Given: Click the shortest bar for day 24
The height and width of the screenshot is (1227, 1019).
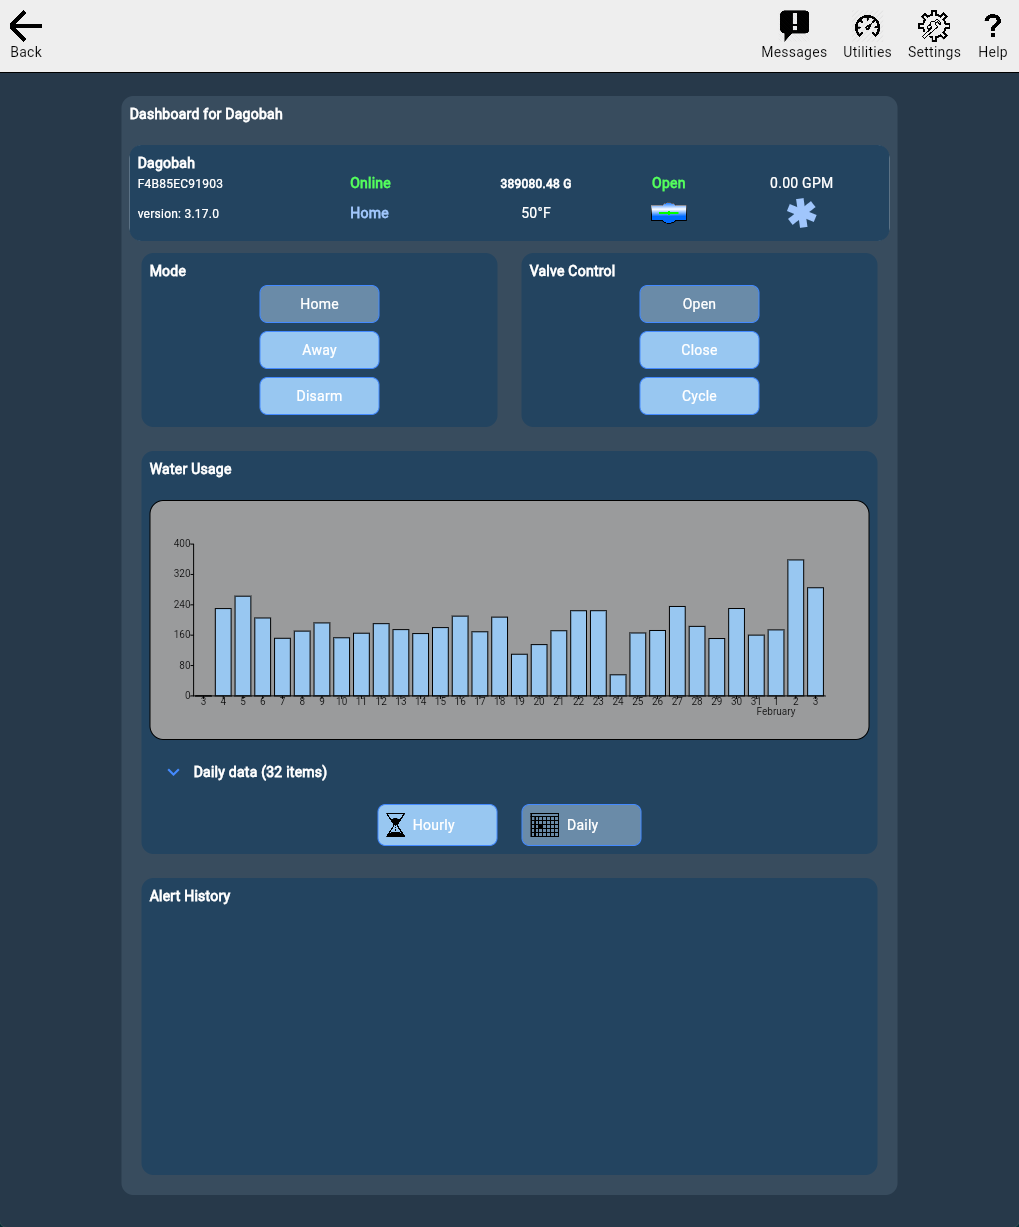Looking at the screenshot, I should click(x=618, y=685).
